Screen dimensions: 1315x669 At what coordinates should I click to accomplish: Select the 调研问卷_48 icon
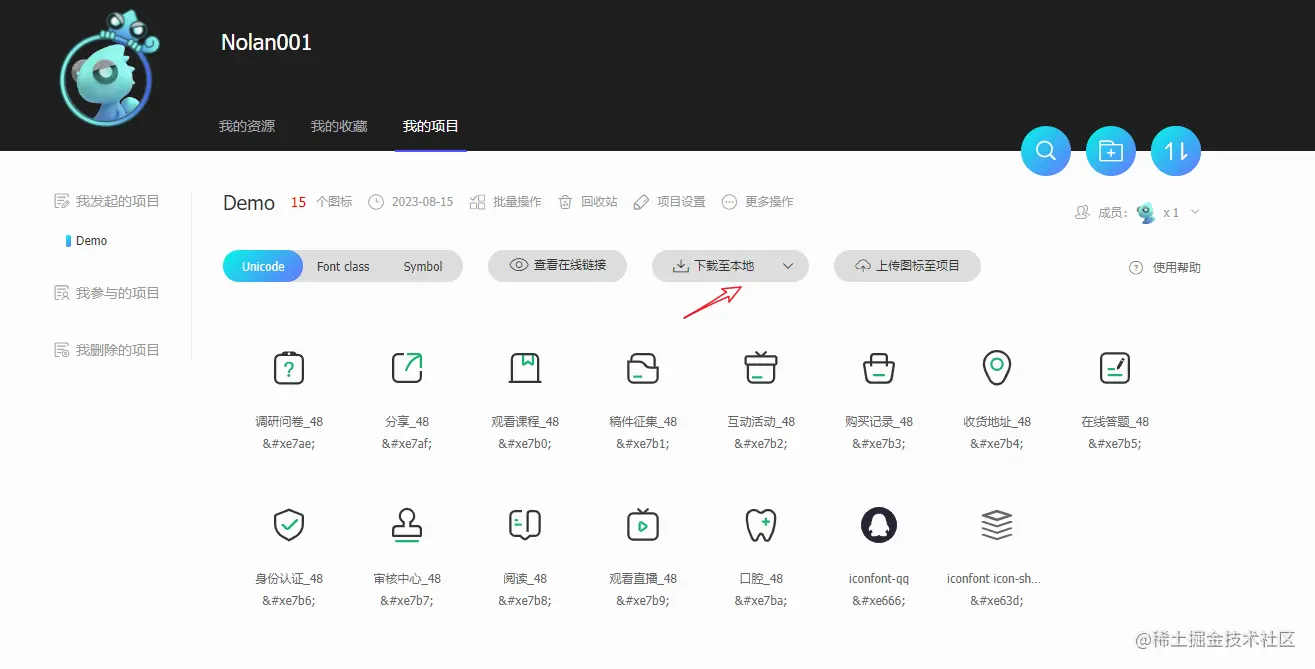288,368
